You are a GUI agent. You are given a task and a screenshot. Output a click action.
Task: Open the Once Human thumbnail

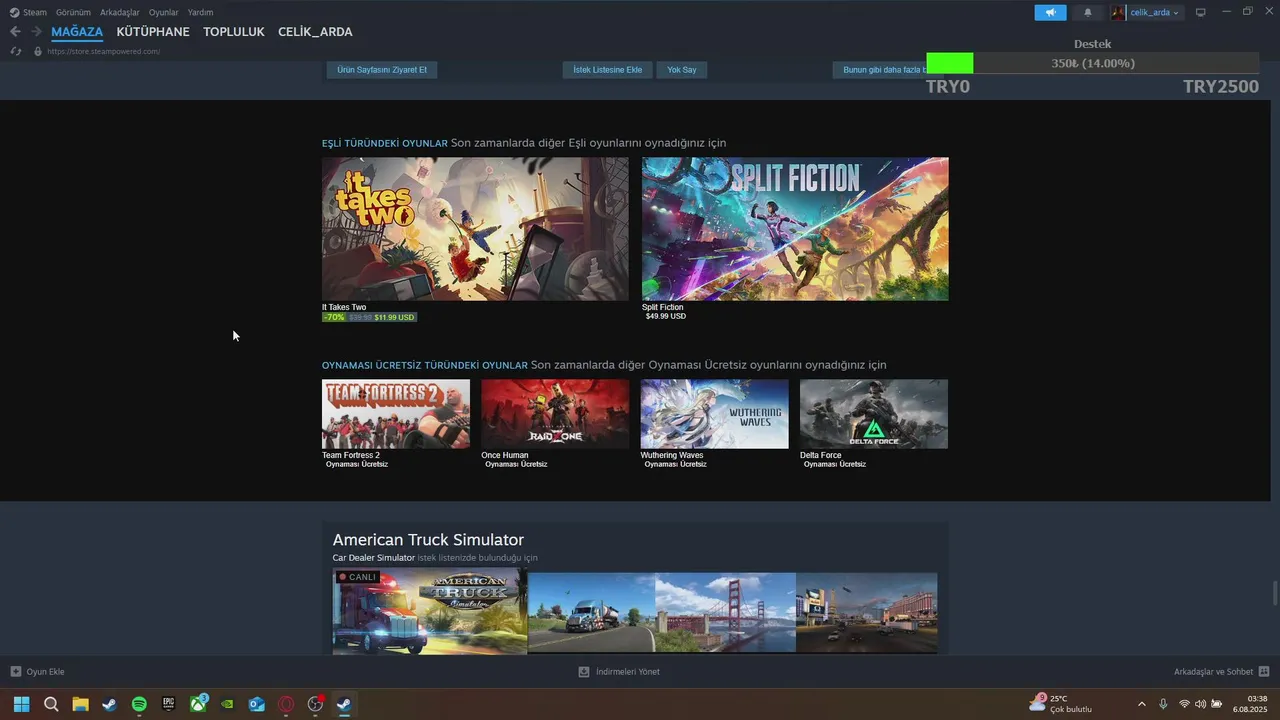[x=555, y=414]
